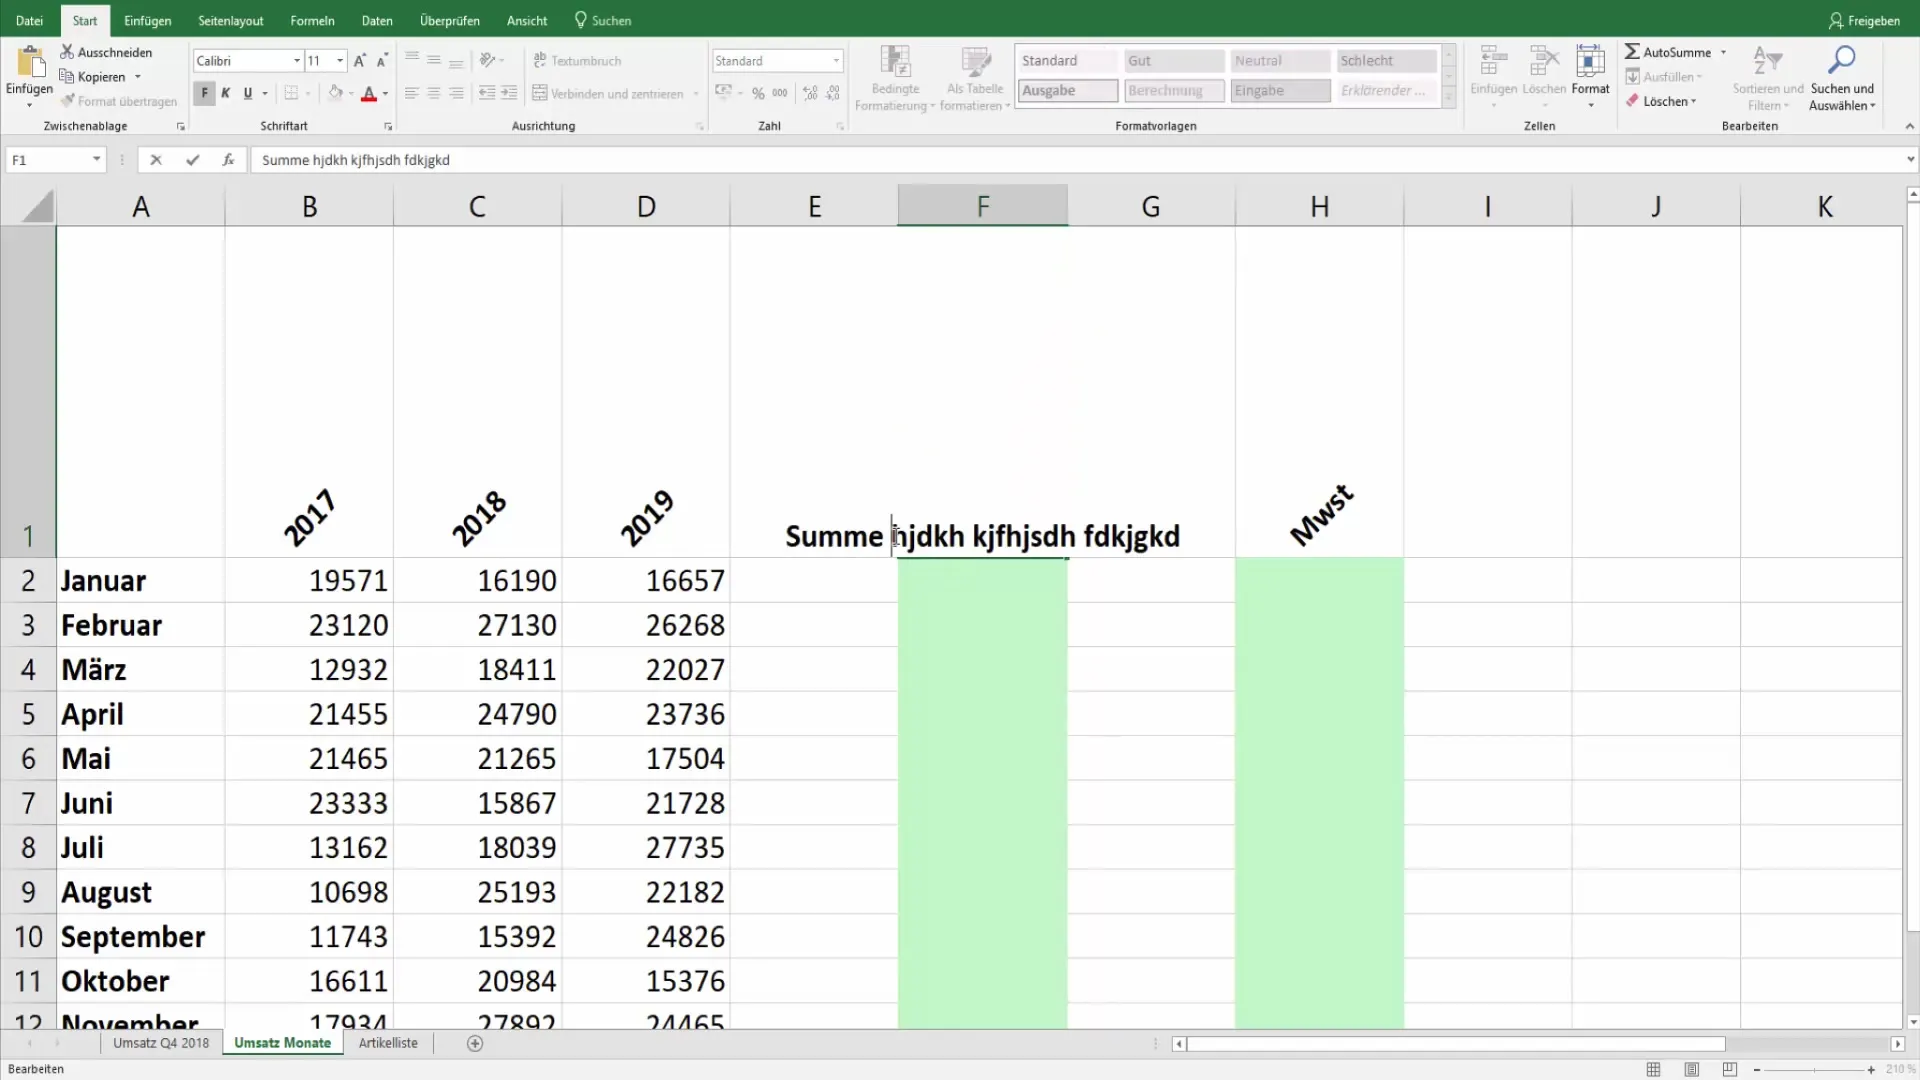Expand the formula bar
The image size is (1920, 1080).
[1909, 159]
